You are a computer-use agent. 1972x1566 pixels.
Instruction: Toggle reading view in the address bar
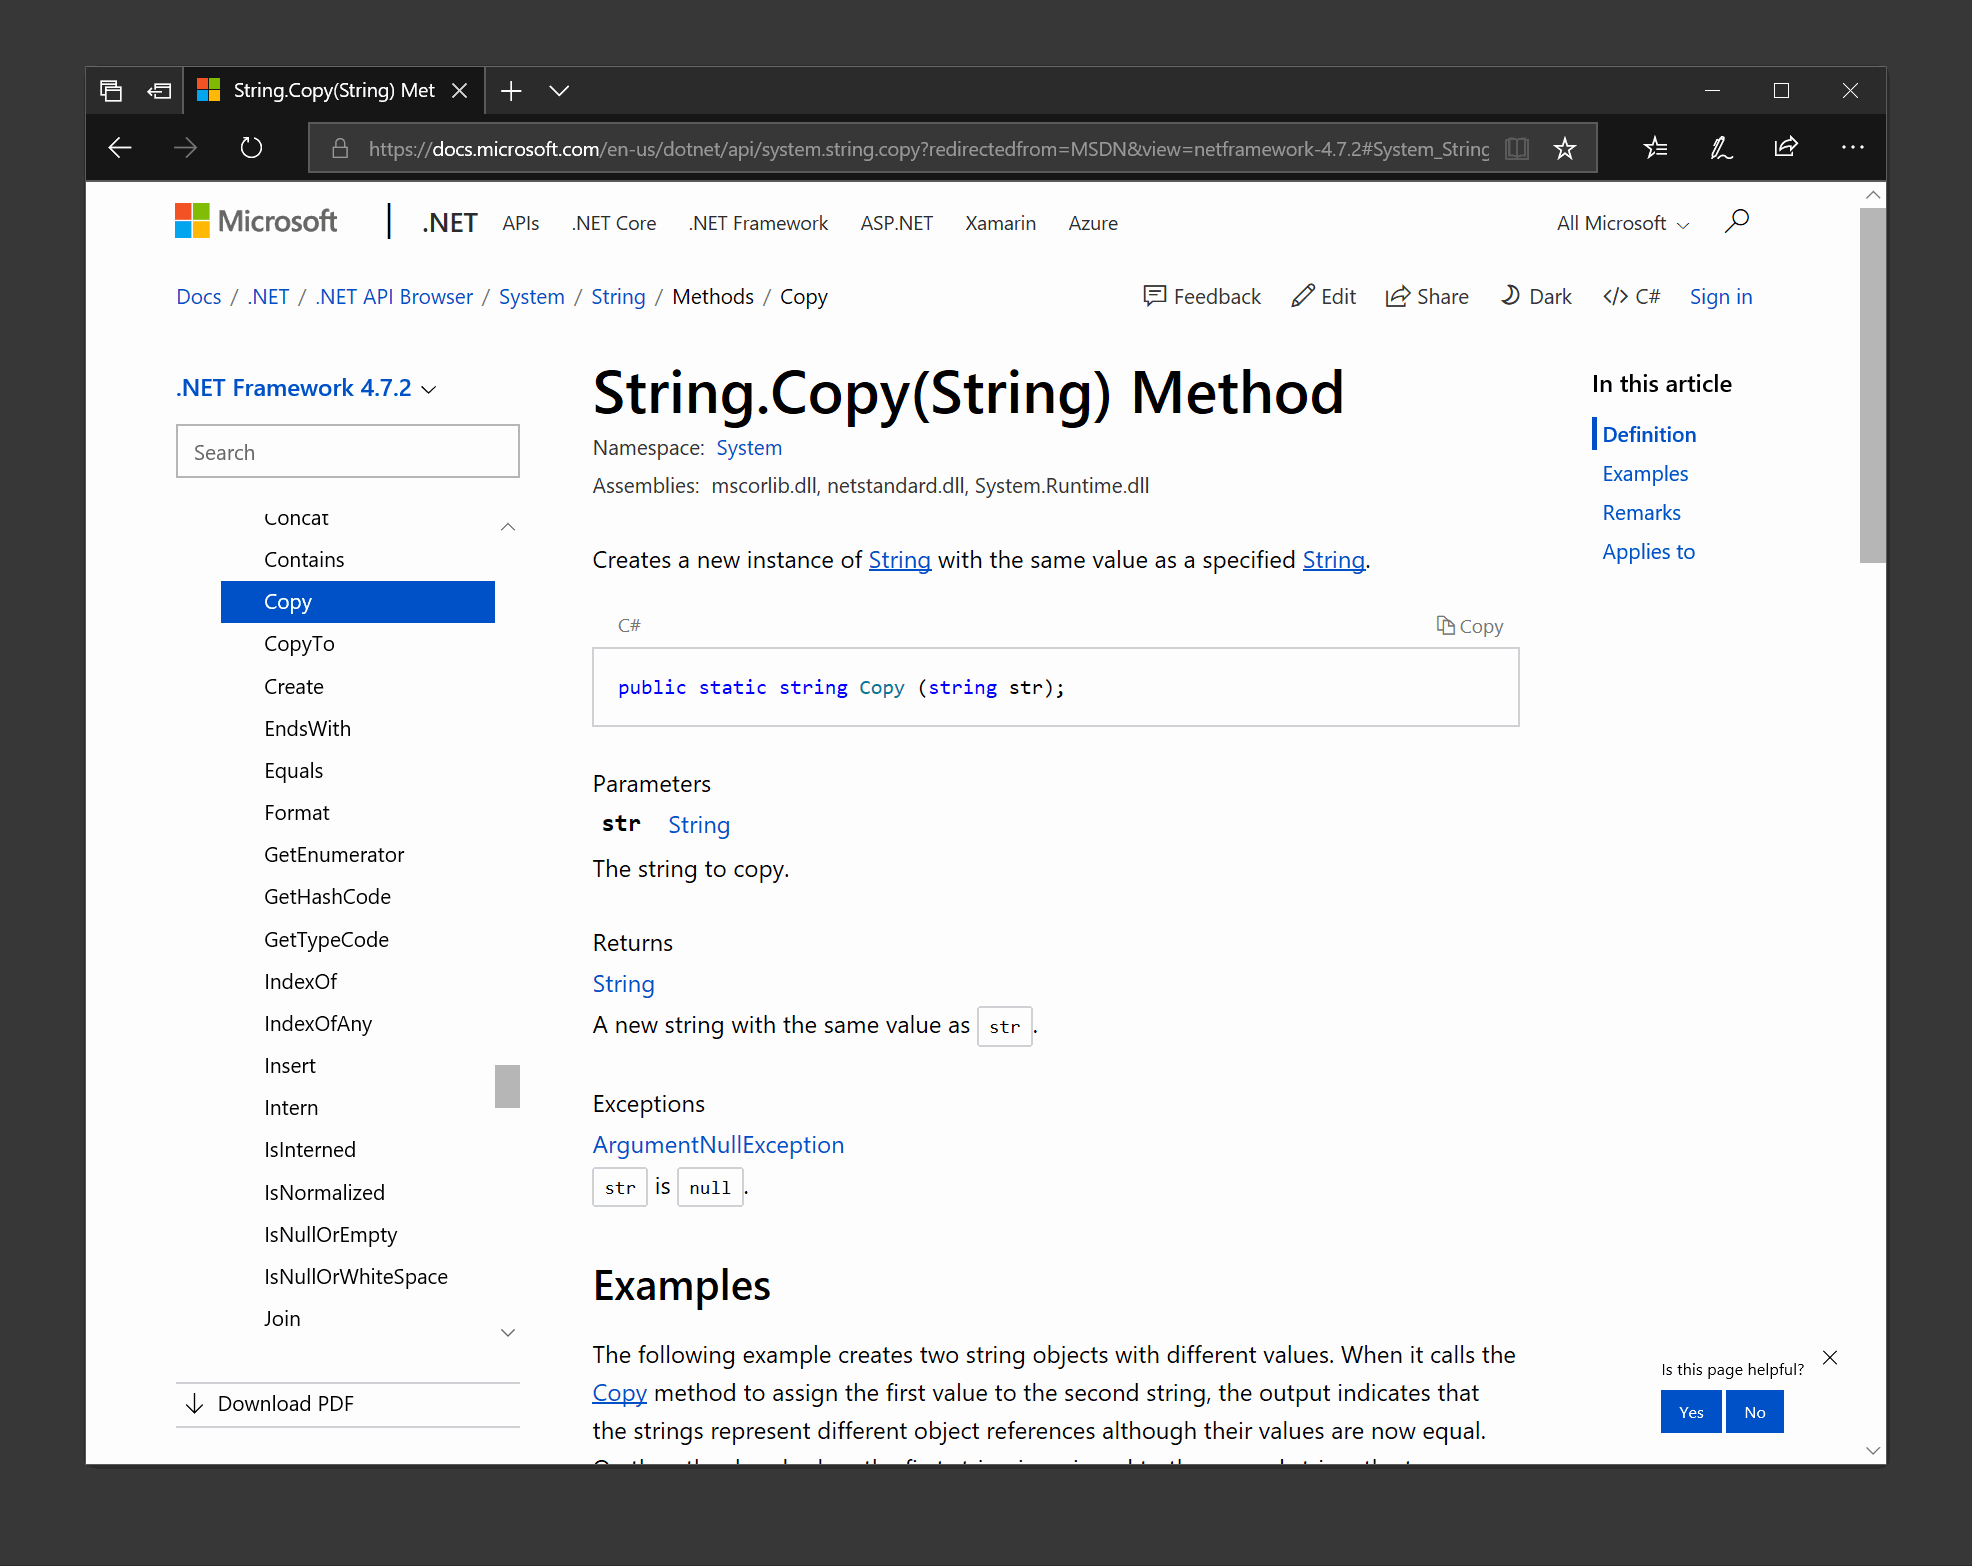(1517, 148)
